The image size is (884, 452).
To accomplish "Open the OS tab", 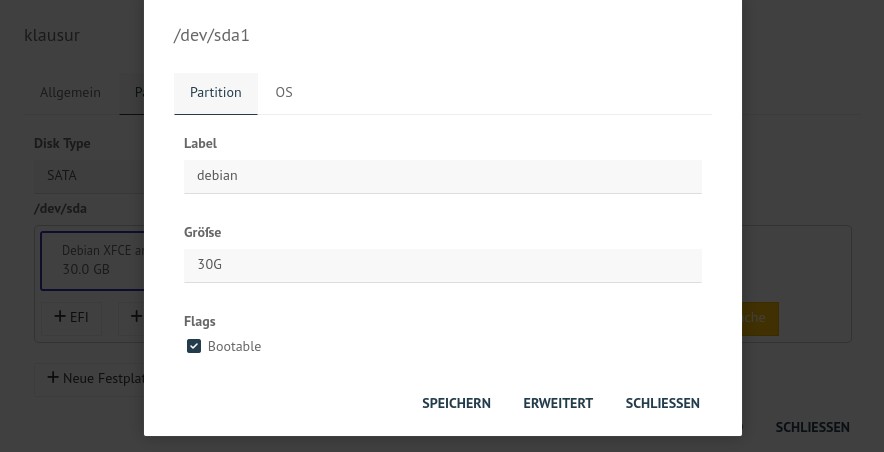I will [x=284, y=93].
